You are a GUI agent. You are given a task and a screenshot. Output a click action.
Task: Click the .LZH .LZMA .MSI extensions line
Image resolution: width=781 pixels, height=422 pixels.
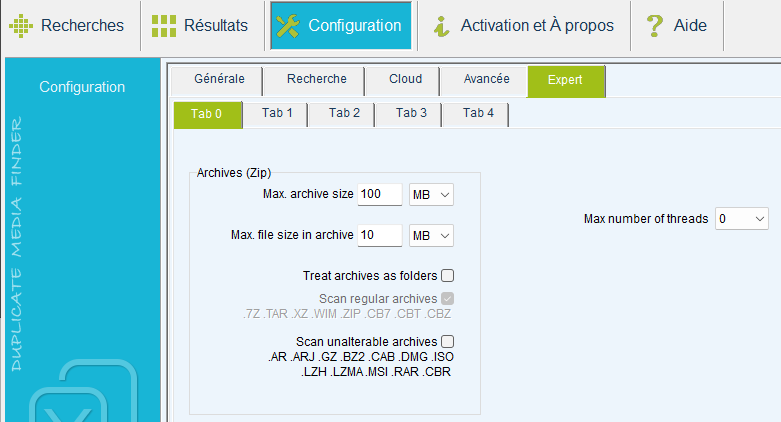pyautogui.click(x=376, y=372)
